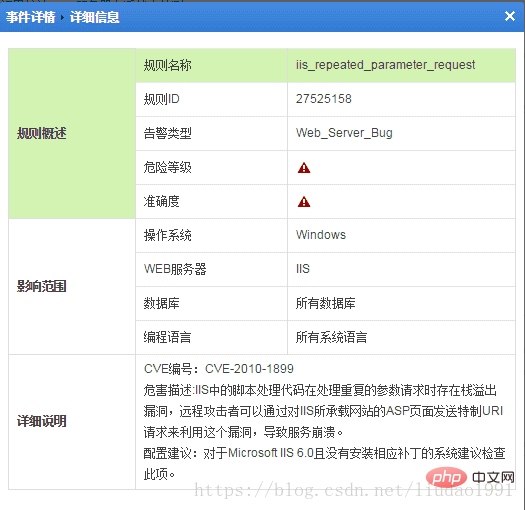
Task: Click the red warning icon for 危险等级
Action: coord(304,167)
